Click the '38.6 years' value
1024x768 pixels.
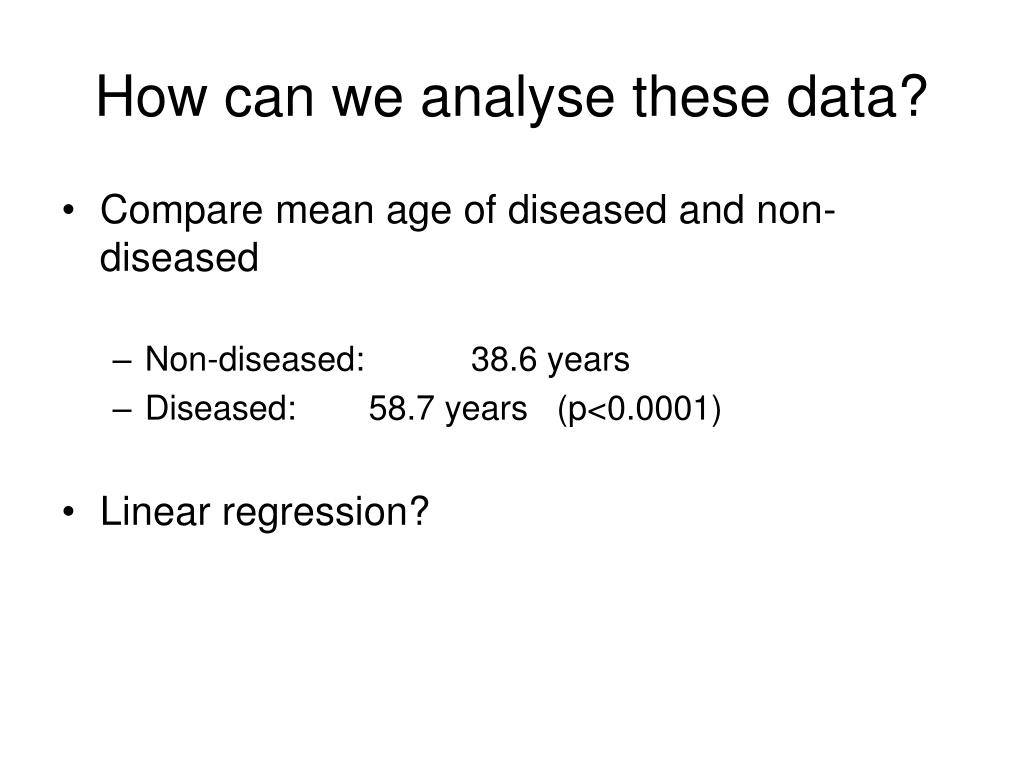551,360
